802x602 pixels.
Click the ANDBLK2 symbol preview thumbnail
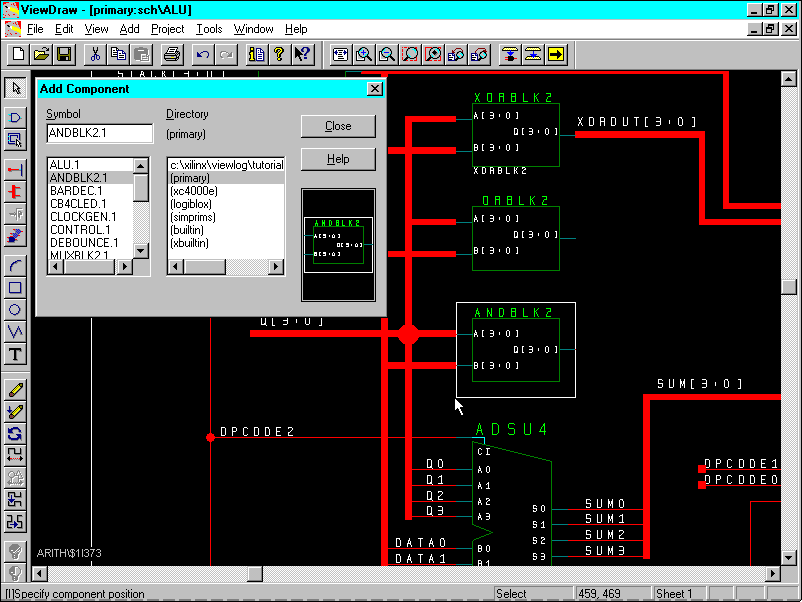click(x=338, y=245)
